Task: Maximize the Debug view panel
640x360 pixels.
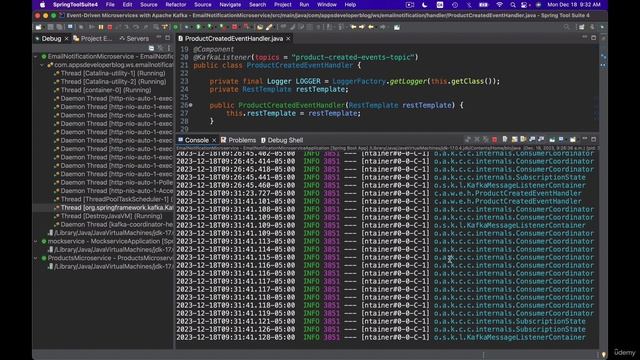Action: coord(167,38)
